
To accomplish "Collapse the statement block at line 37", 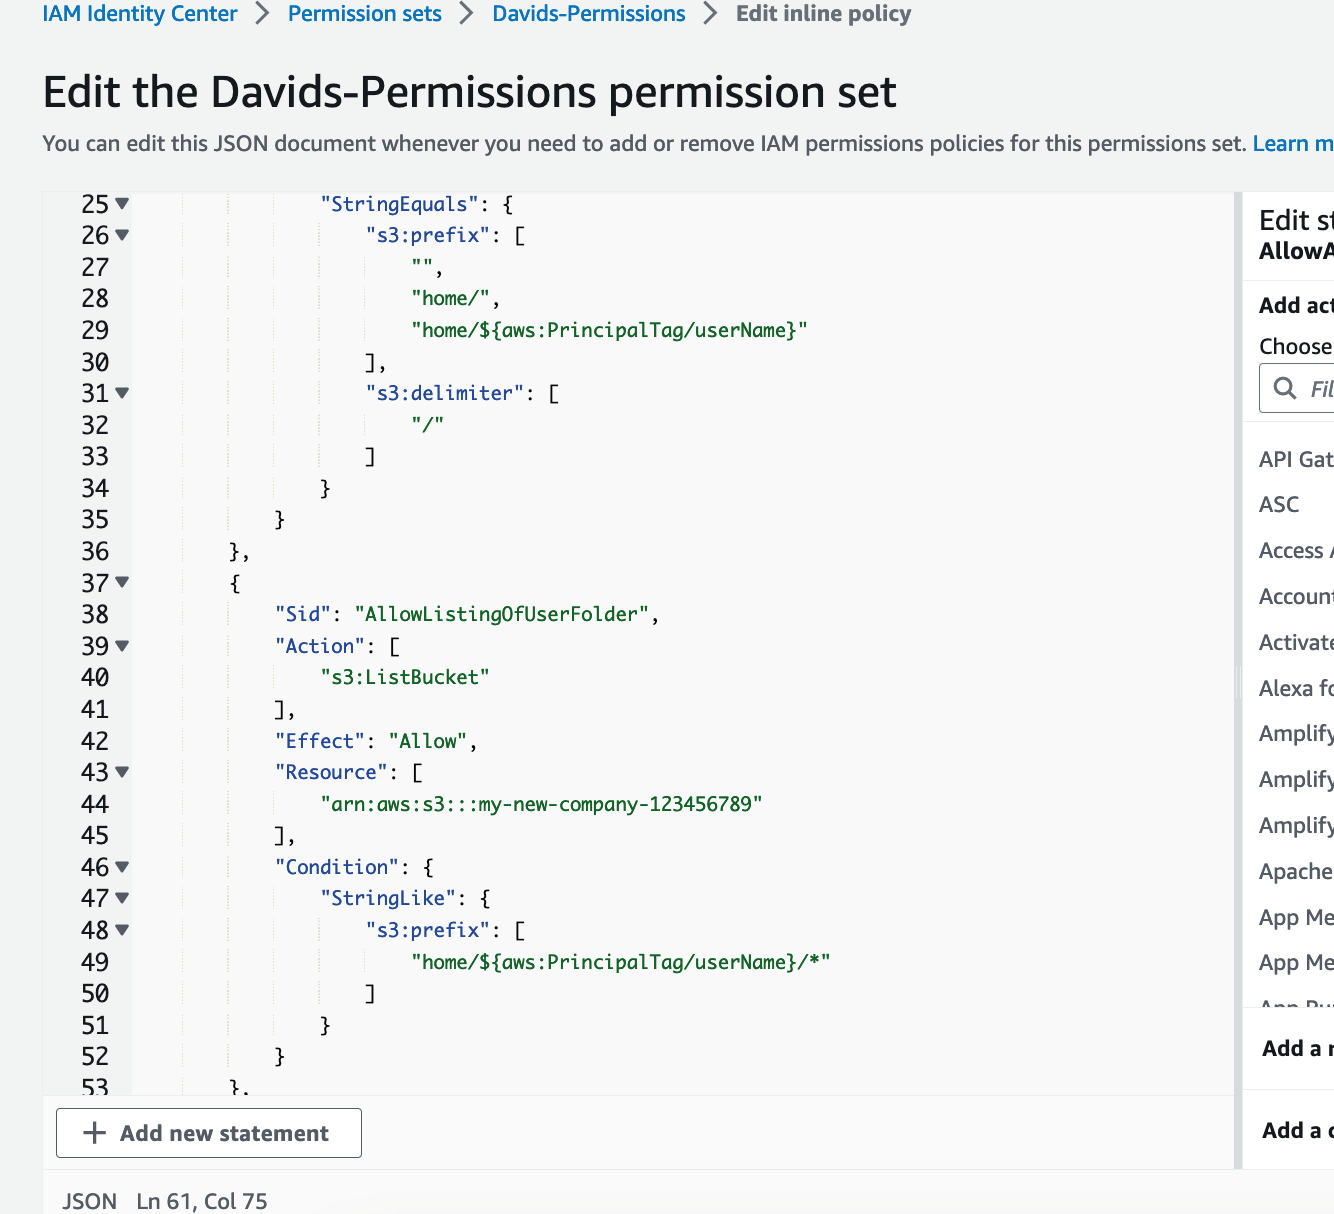I will [123, 582].
